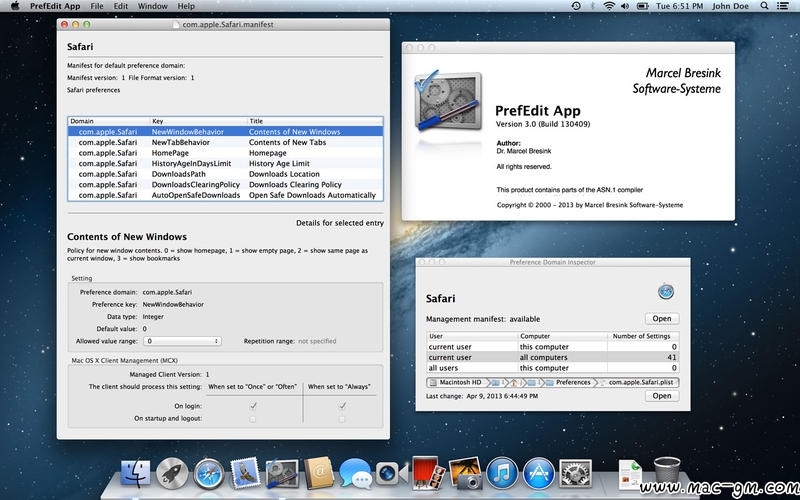Open App Store icon in Dock
Viewport: 800px width, 500px height.
pyautogui.click(x=538, y=473)
